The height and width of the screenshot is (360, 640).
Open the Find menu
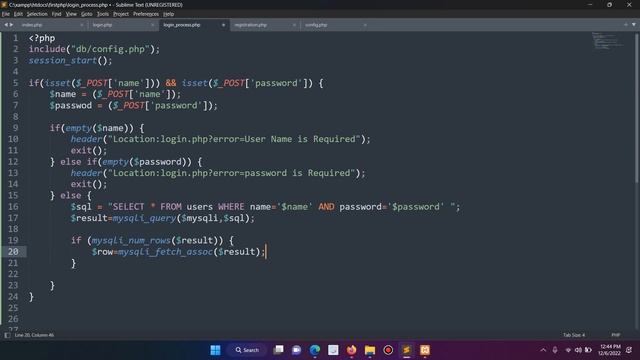coord(56,14)
